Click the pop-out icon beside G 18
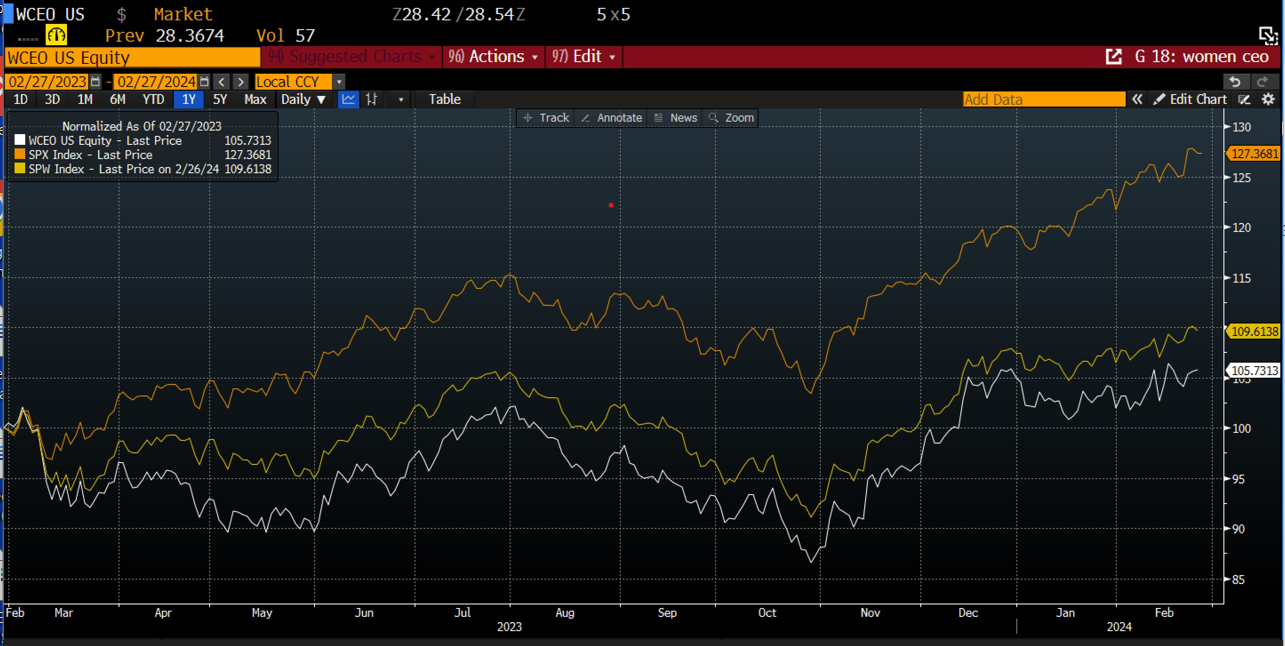This screenshot has height=646, width=1285. pos(1113,57)
